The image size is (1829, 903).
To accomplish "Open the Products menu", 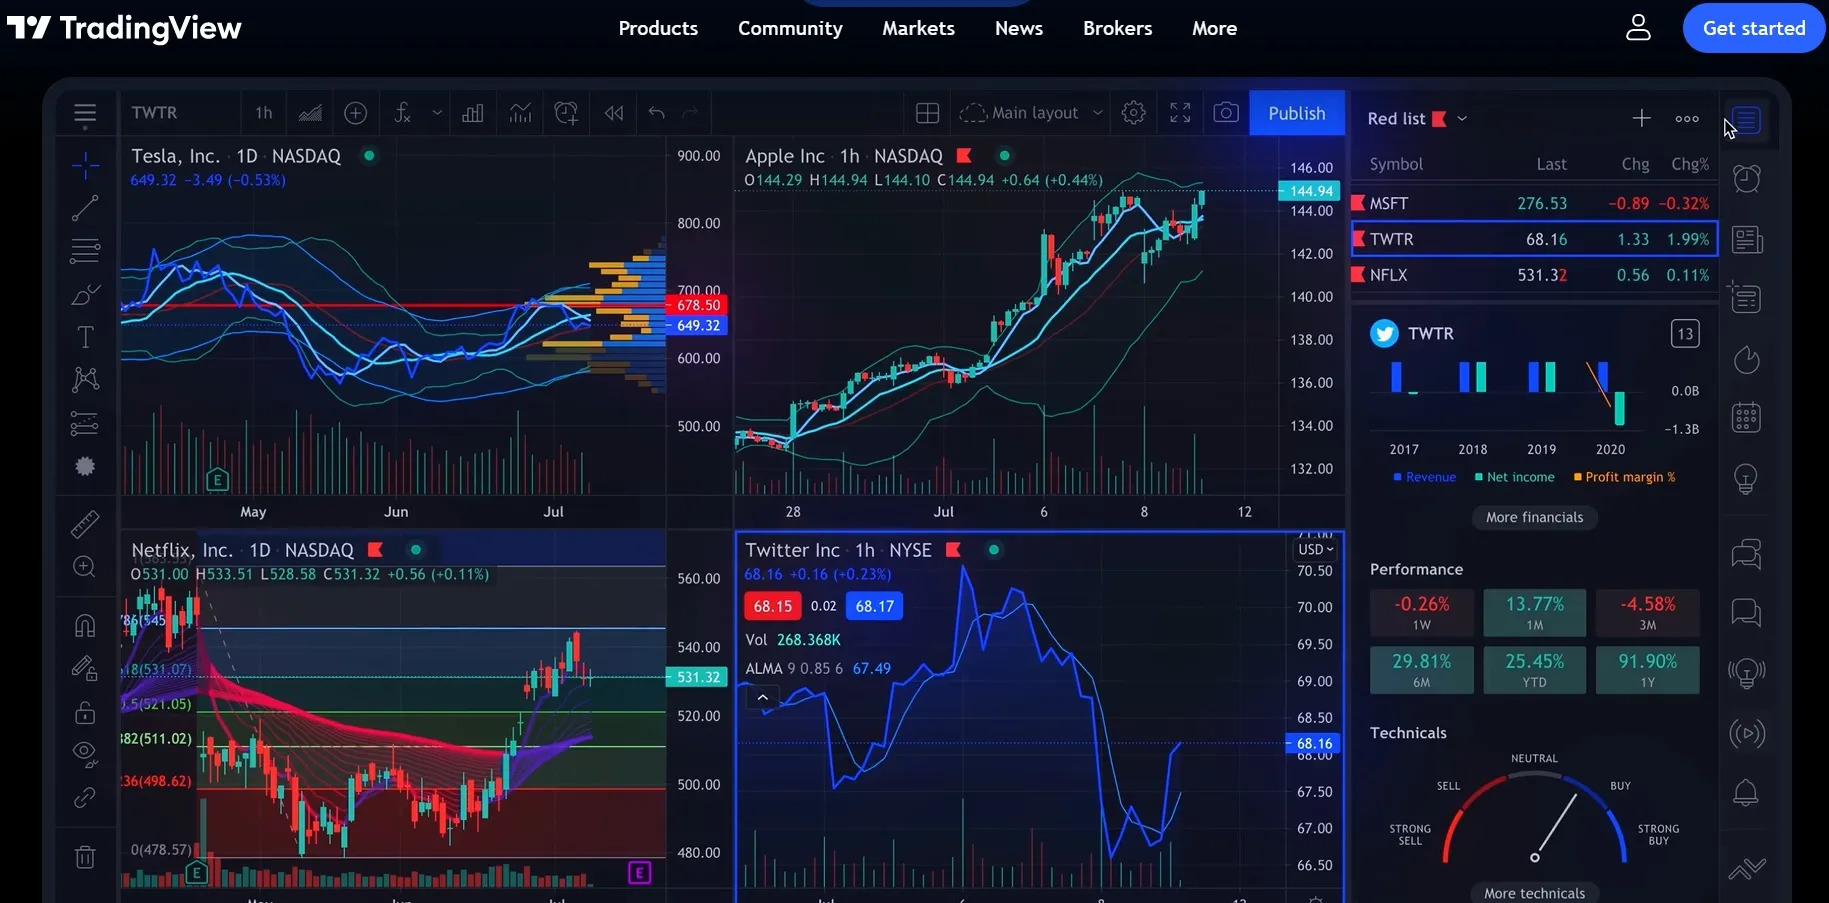I will point(658,28).
